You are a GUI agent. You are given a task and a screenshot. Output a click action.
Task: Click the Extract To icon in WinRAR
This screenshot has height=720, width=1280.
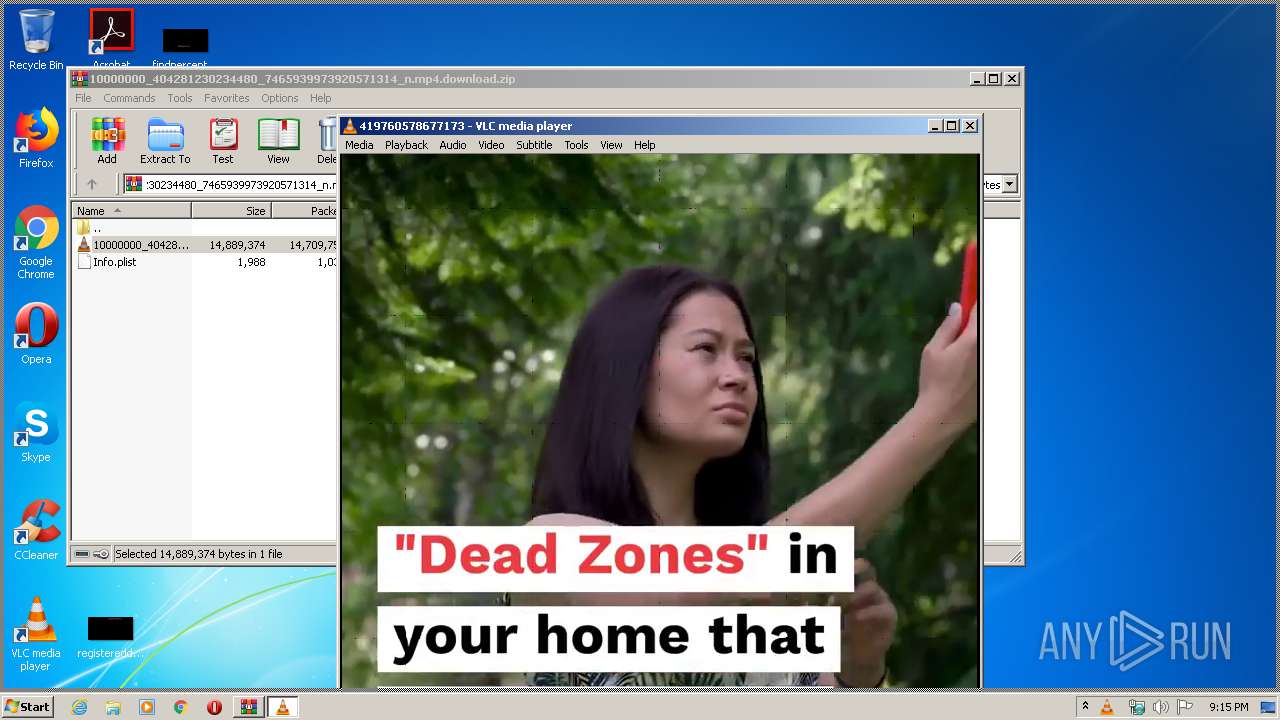coord(165,141)
